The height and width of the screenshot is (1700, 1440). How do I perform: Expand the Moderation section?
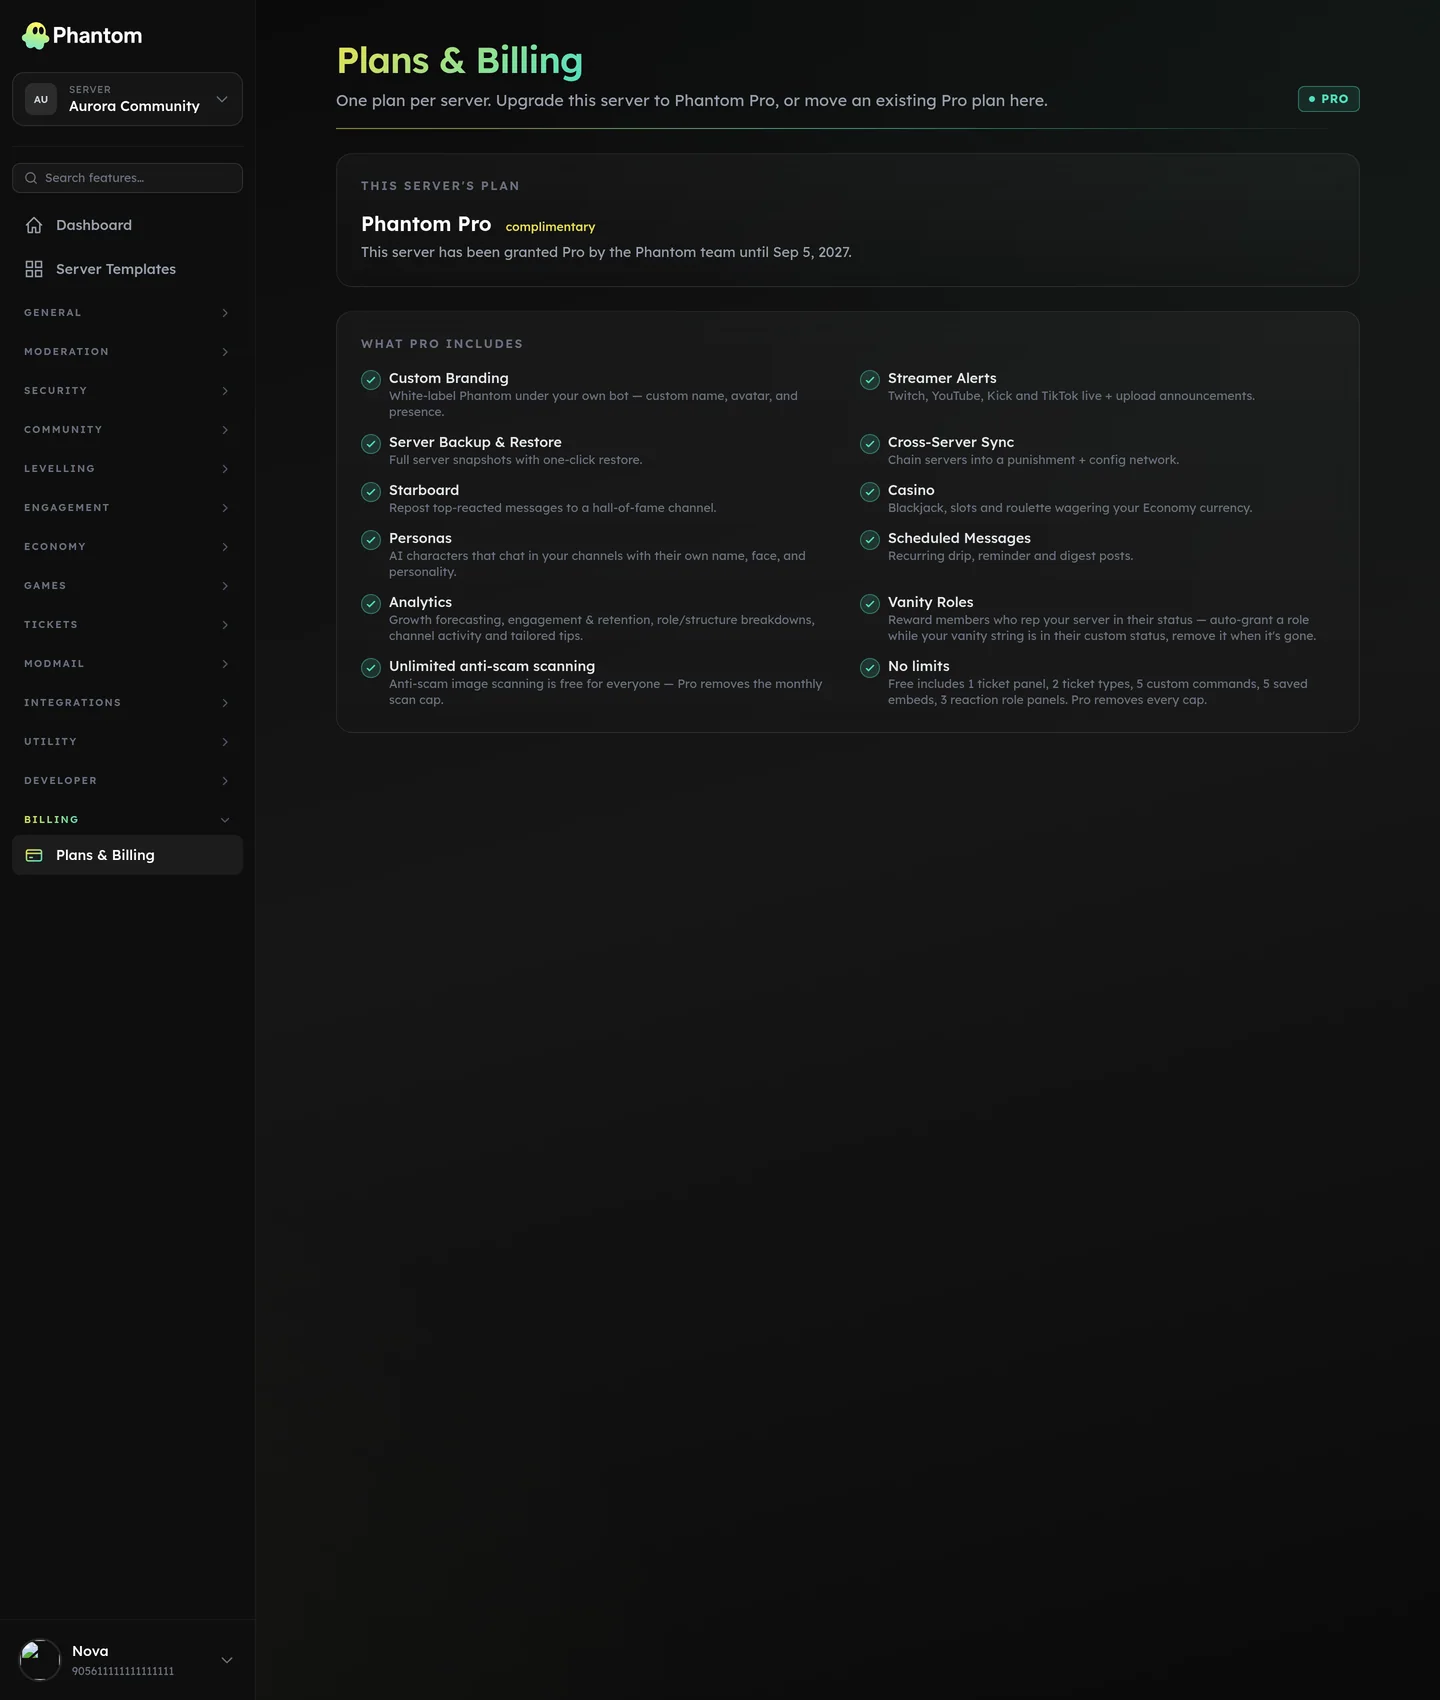click(x=127, y=352)
